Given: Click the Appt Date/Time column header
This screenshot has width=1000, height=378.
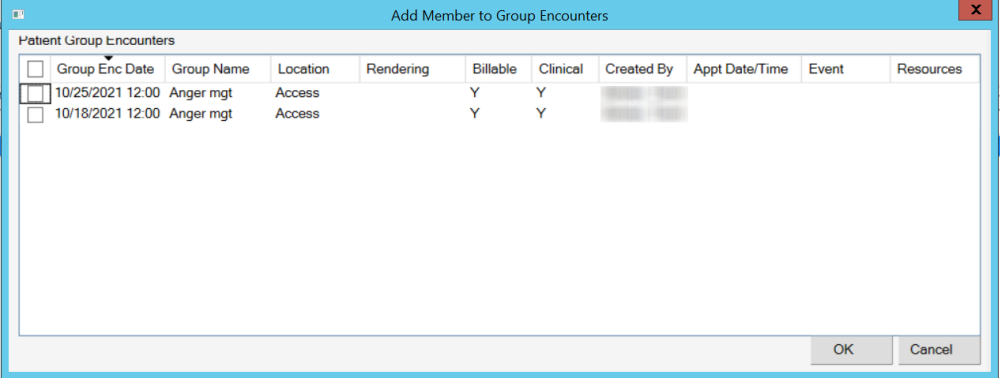Looking at the screenshot, I should 744,69.
